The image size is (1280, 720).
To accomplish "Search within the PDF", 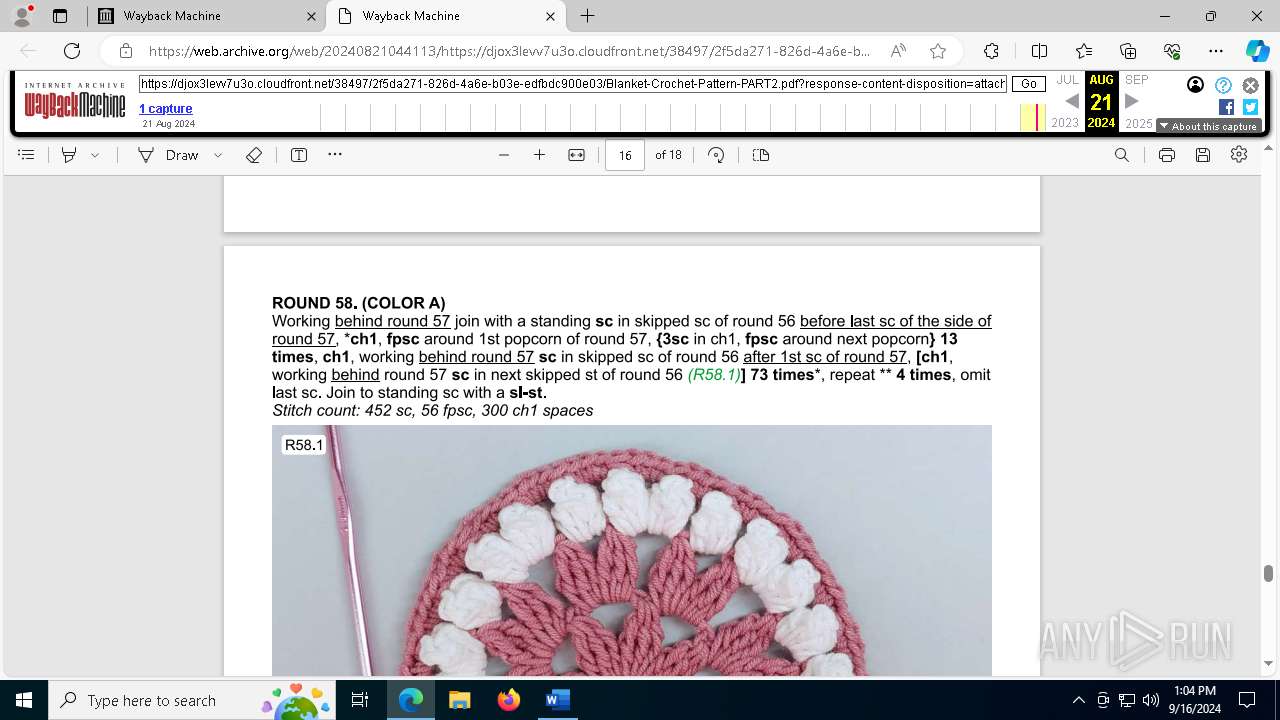I will (x=1122, y=155).
